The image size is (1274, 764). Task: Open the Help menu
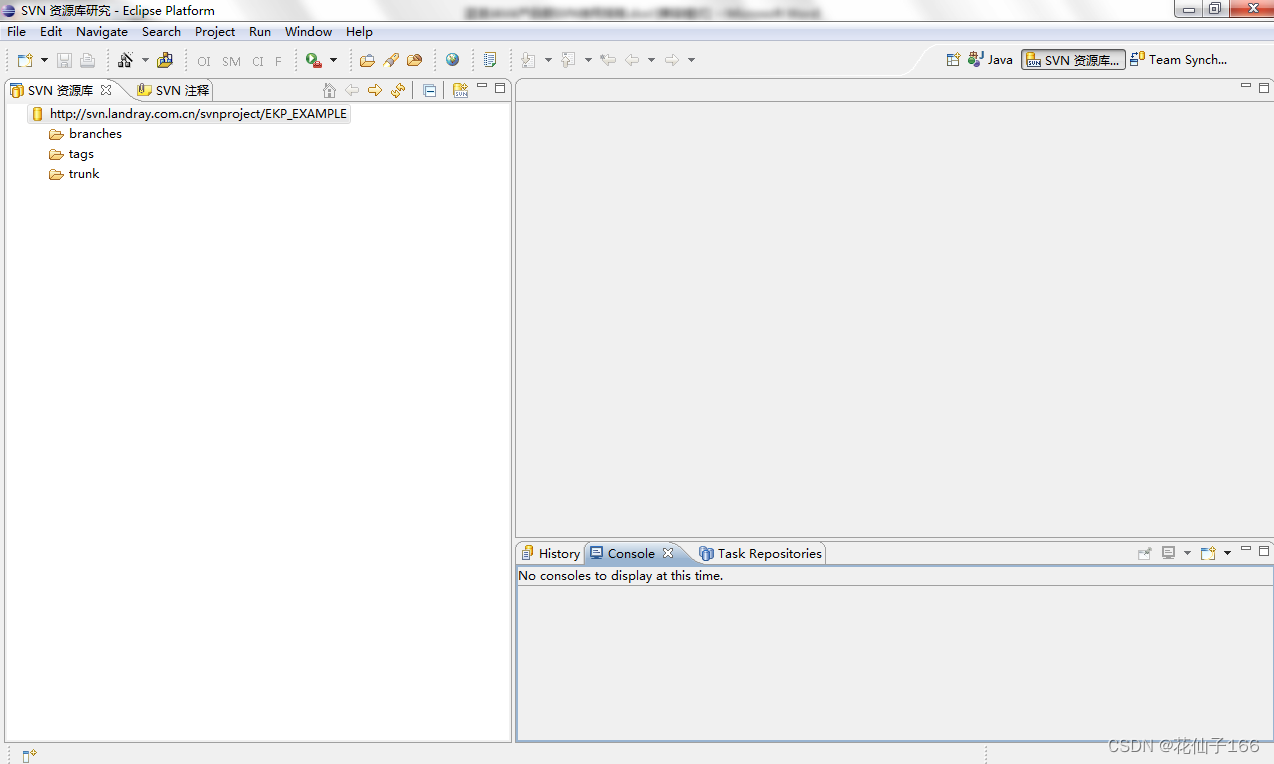(359, 32)
